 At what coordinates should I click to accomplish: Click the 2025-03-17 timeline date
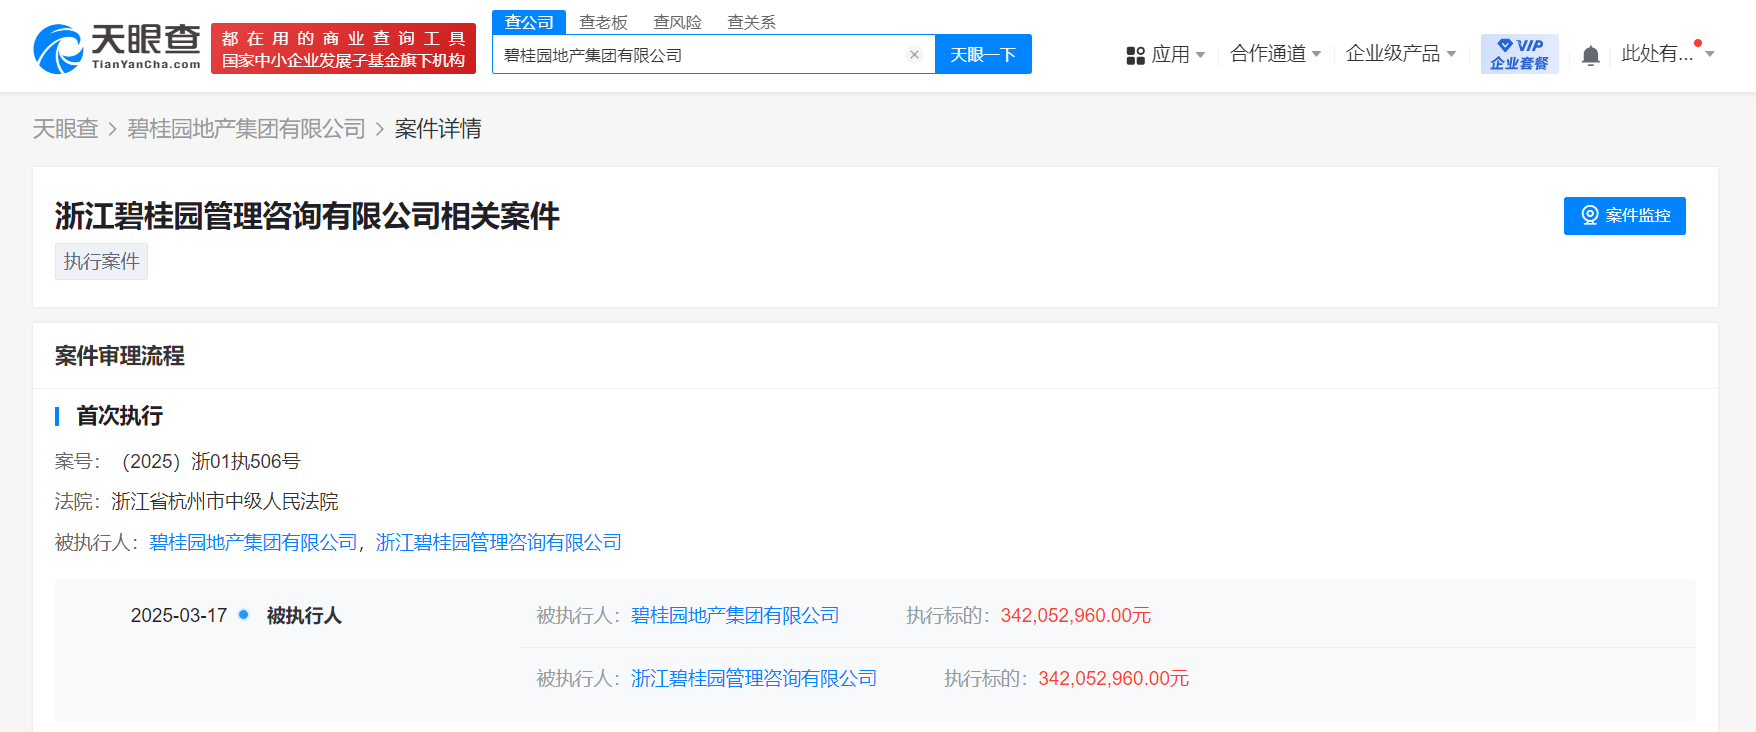(179, 616)
